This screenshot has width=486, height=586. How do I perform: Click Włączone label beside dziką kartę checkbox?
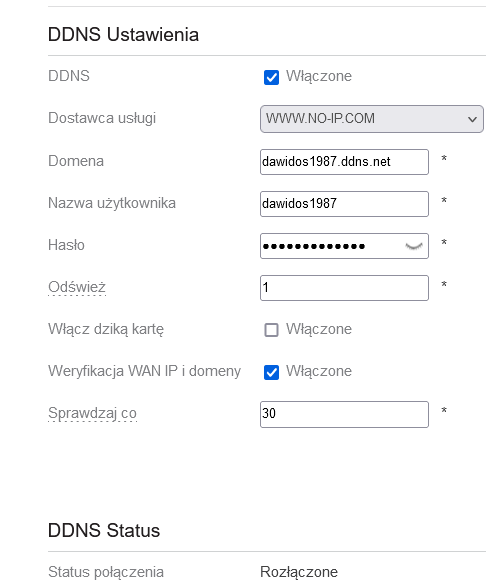(x=319, y=329)
